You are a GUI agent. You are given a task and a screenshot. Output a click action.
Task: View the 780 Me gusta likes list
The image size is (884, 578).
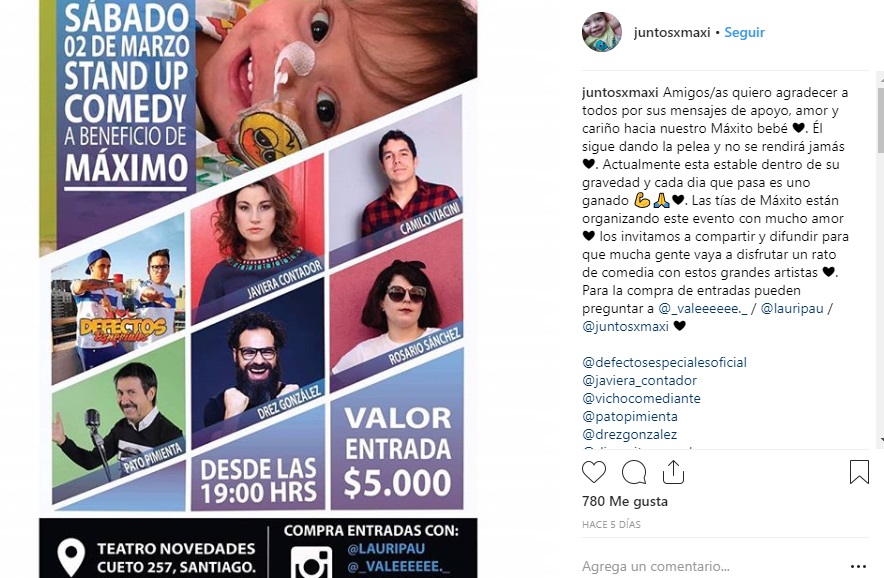pos(625,501)
